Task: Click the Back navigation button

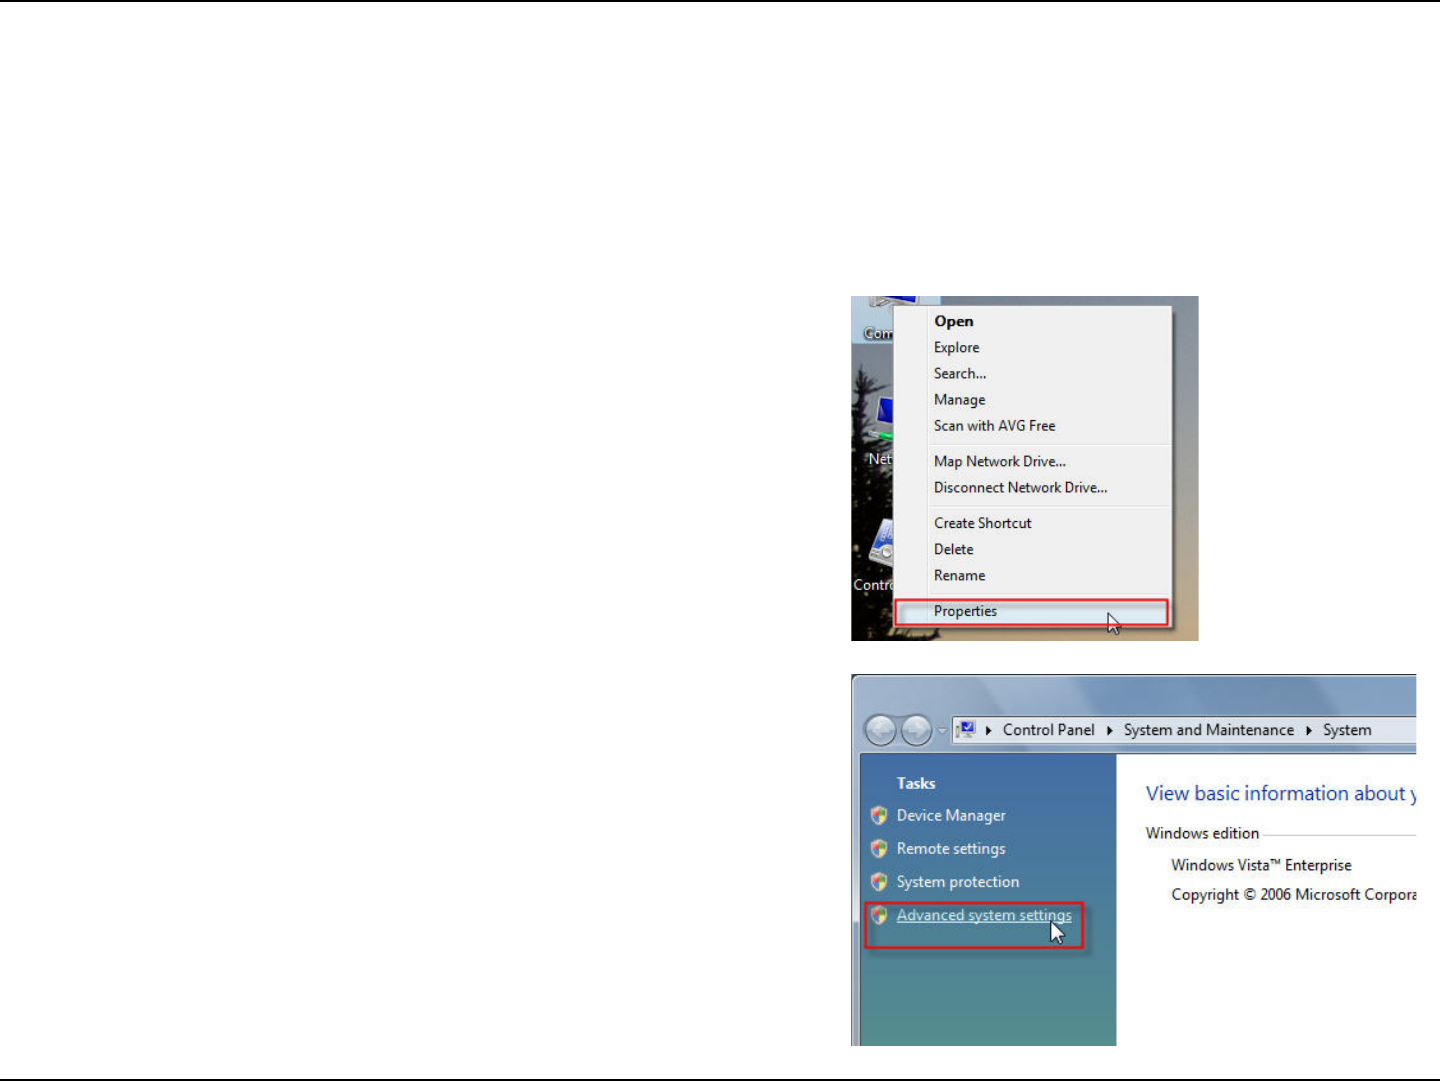Action: click(880, 730)
